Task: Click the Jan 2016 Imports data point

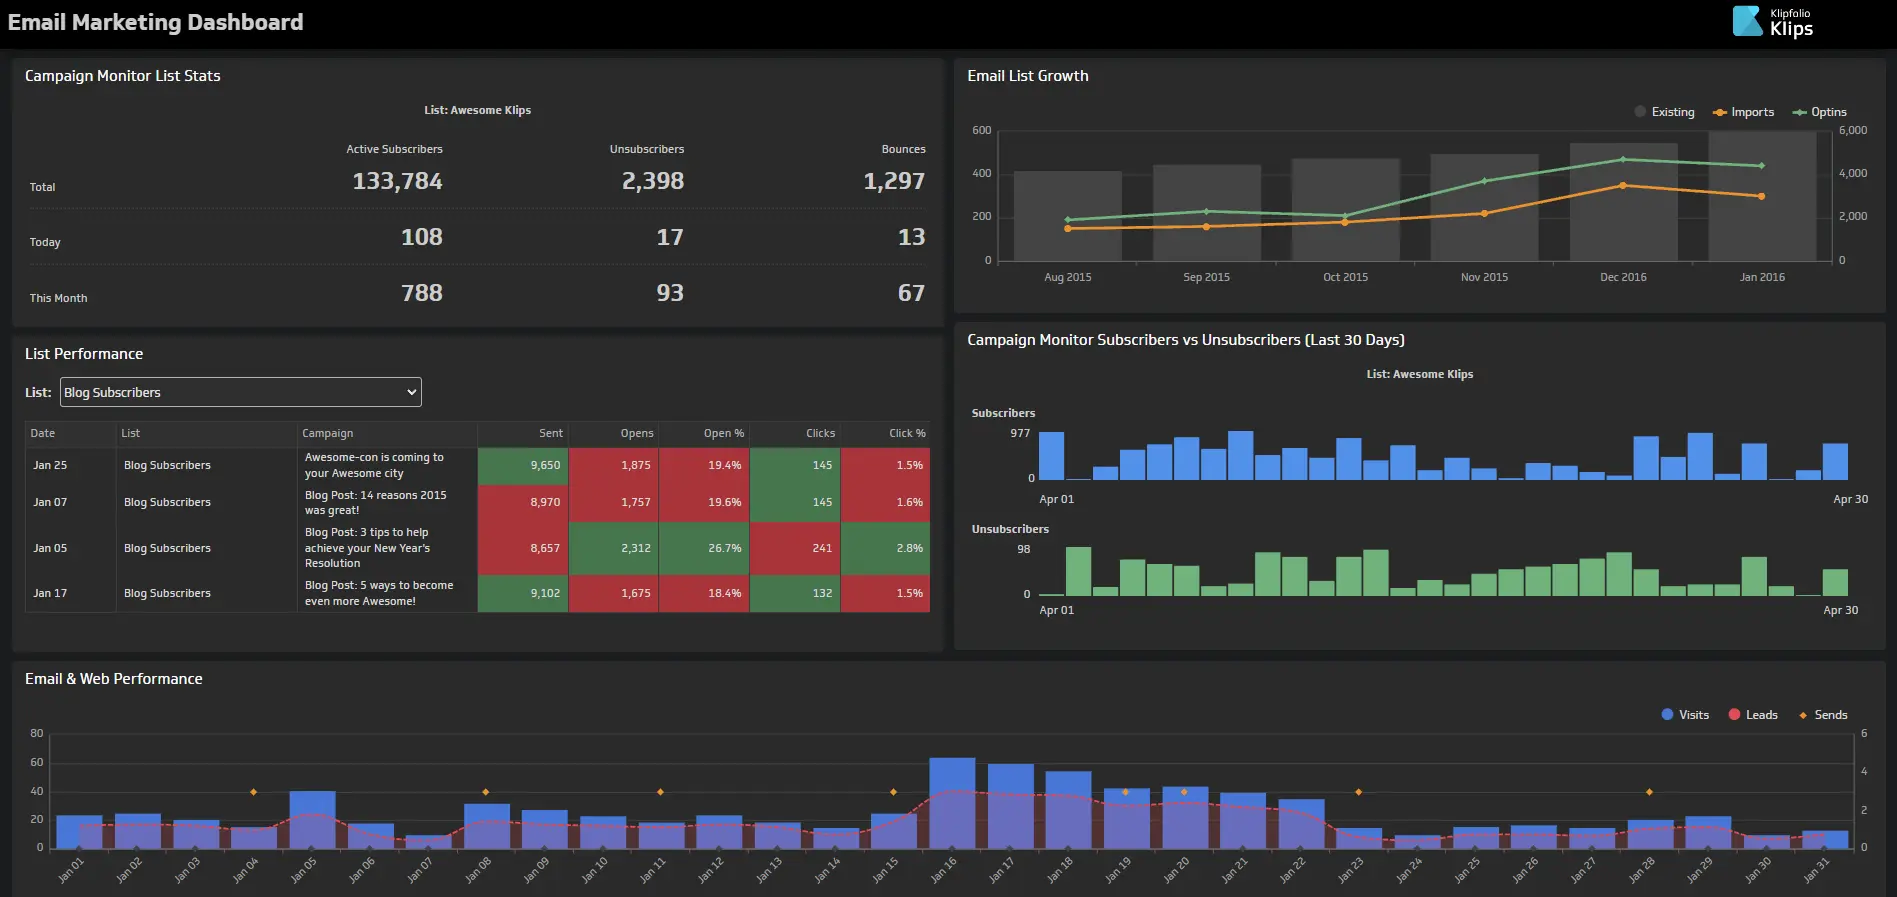Action: tap(1761, 196)
